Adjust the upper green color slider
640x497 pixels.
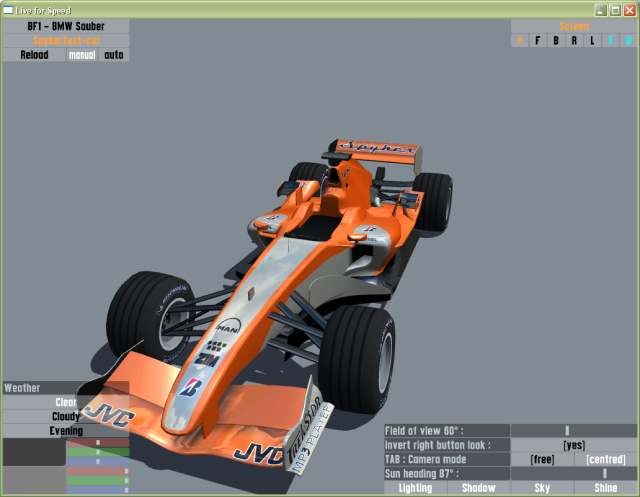[98, 452]
